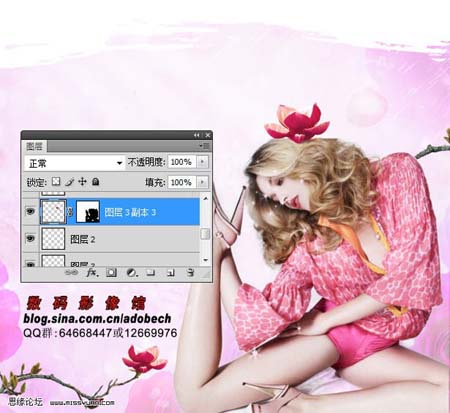This screenshot has width=450, height=413.
Task: Click the add layer style fx icon
Action: pyautogui.click(x=92, y=273)
